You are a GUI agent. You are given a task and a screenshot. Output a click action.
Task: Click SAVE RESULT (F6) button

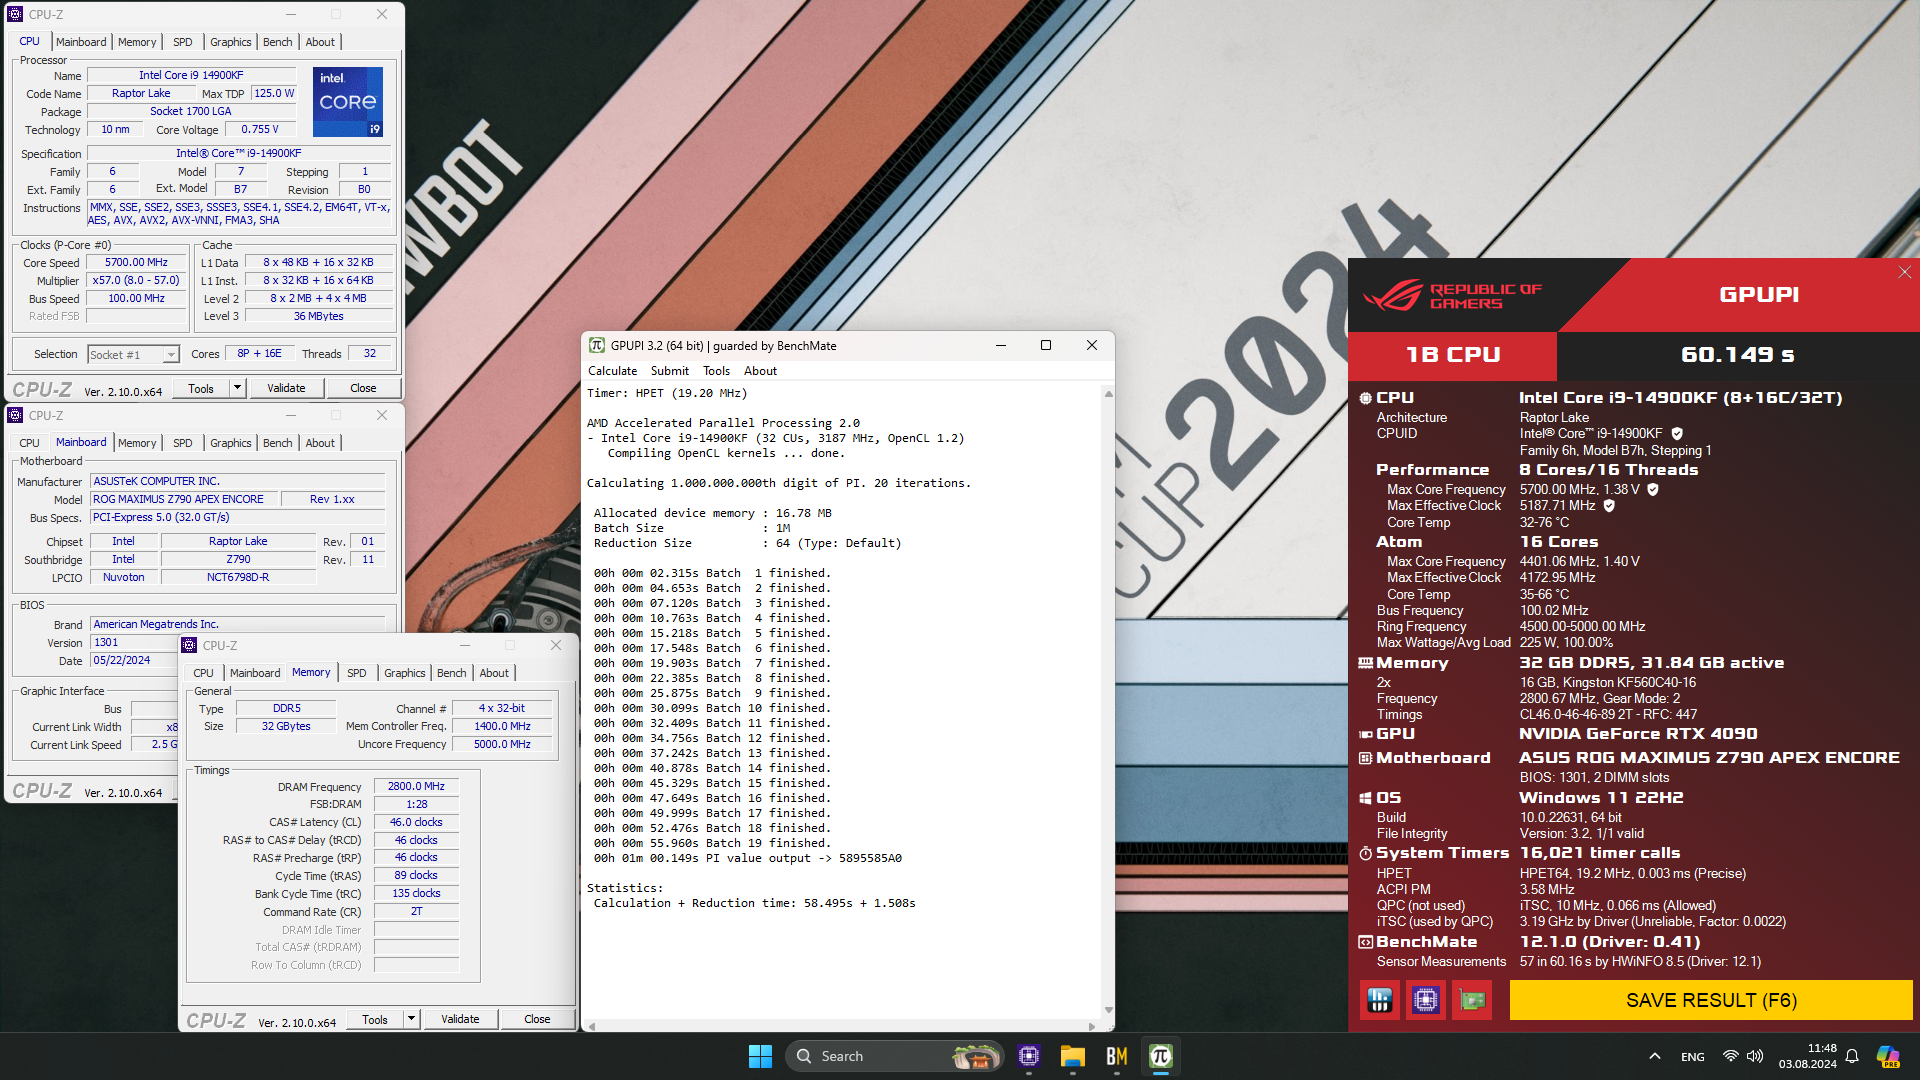click(x=1711, y=1000)
